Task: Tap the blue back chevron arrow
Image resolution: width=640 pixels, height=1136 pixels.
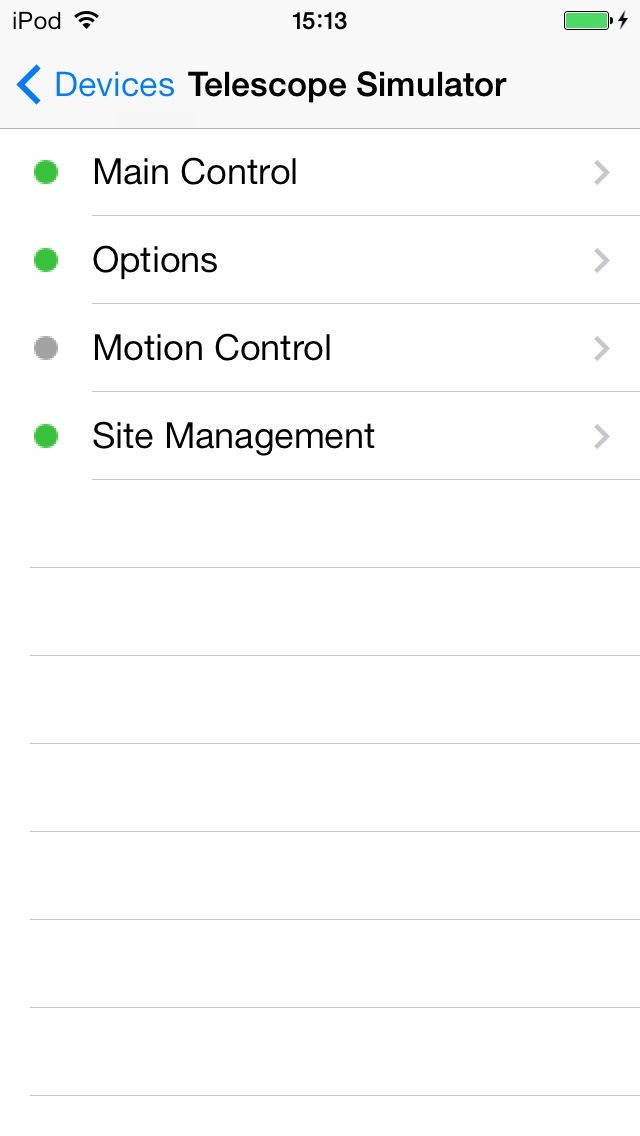Action: click(29, 85)
